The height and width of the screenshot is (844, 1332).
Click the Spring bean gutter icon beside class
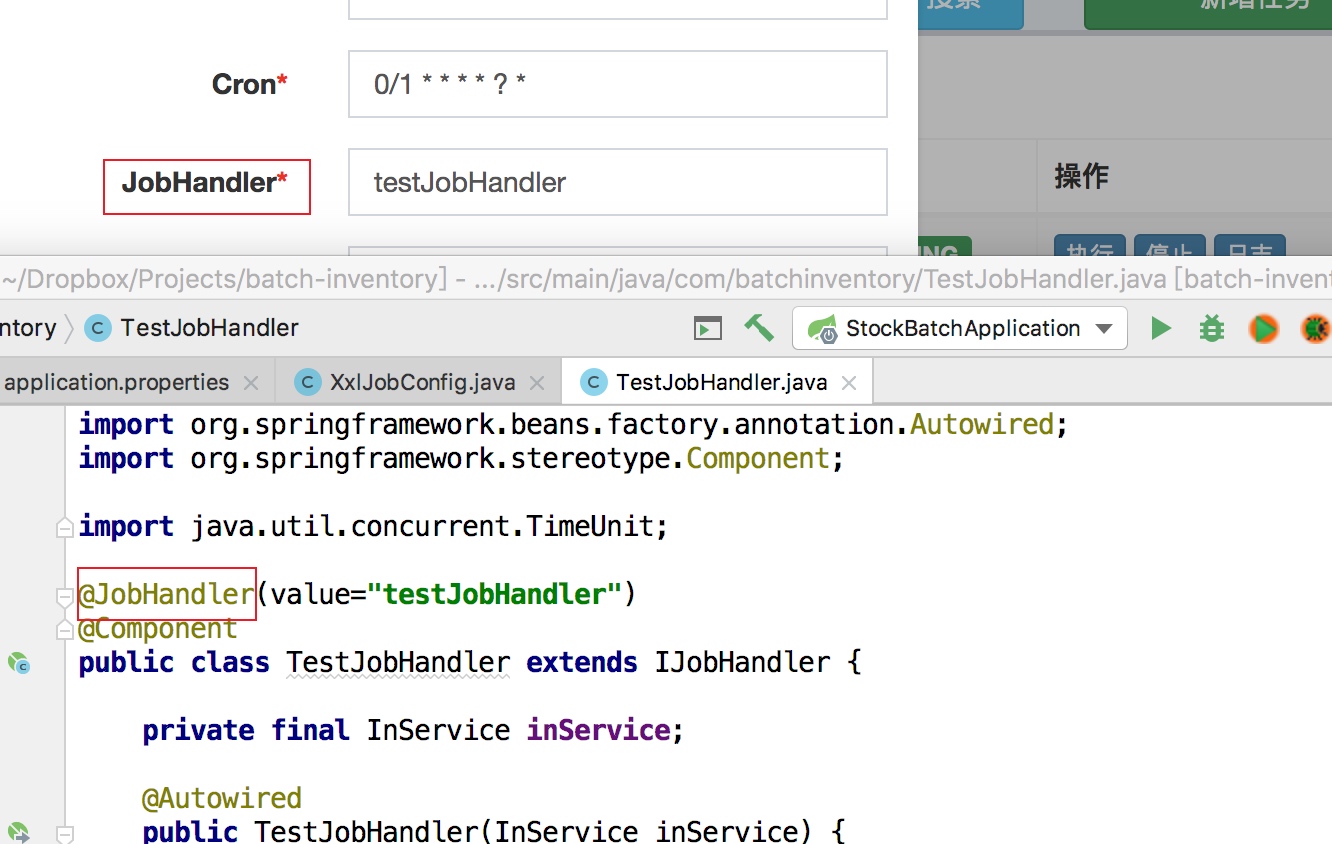[x=19, y=662]
